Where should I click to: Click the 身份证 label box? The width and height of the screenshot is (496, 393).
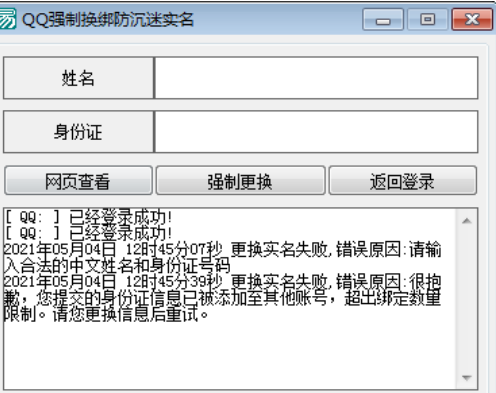(x=78, y=132)
